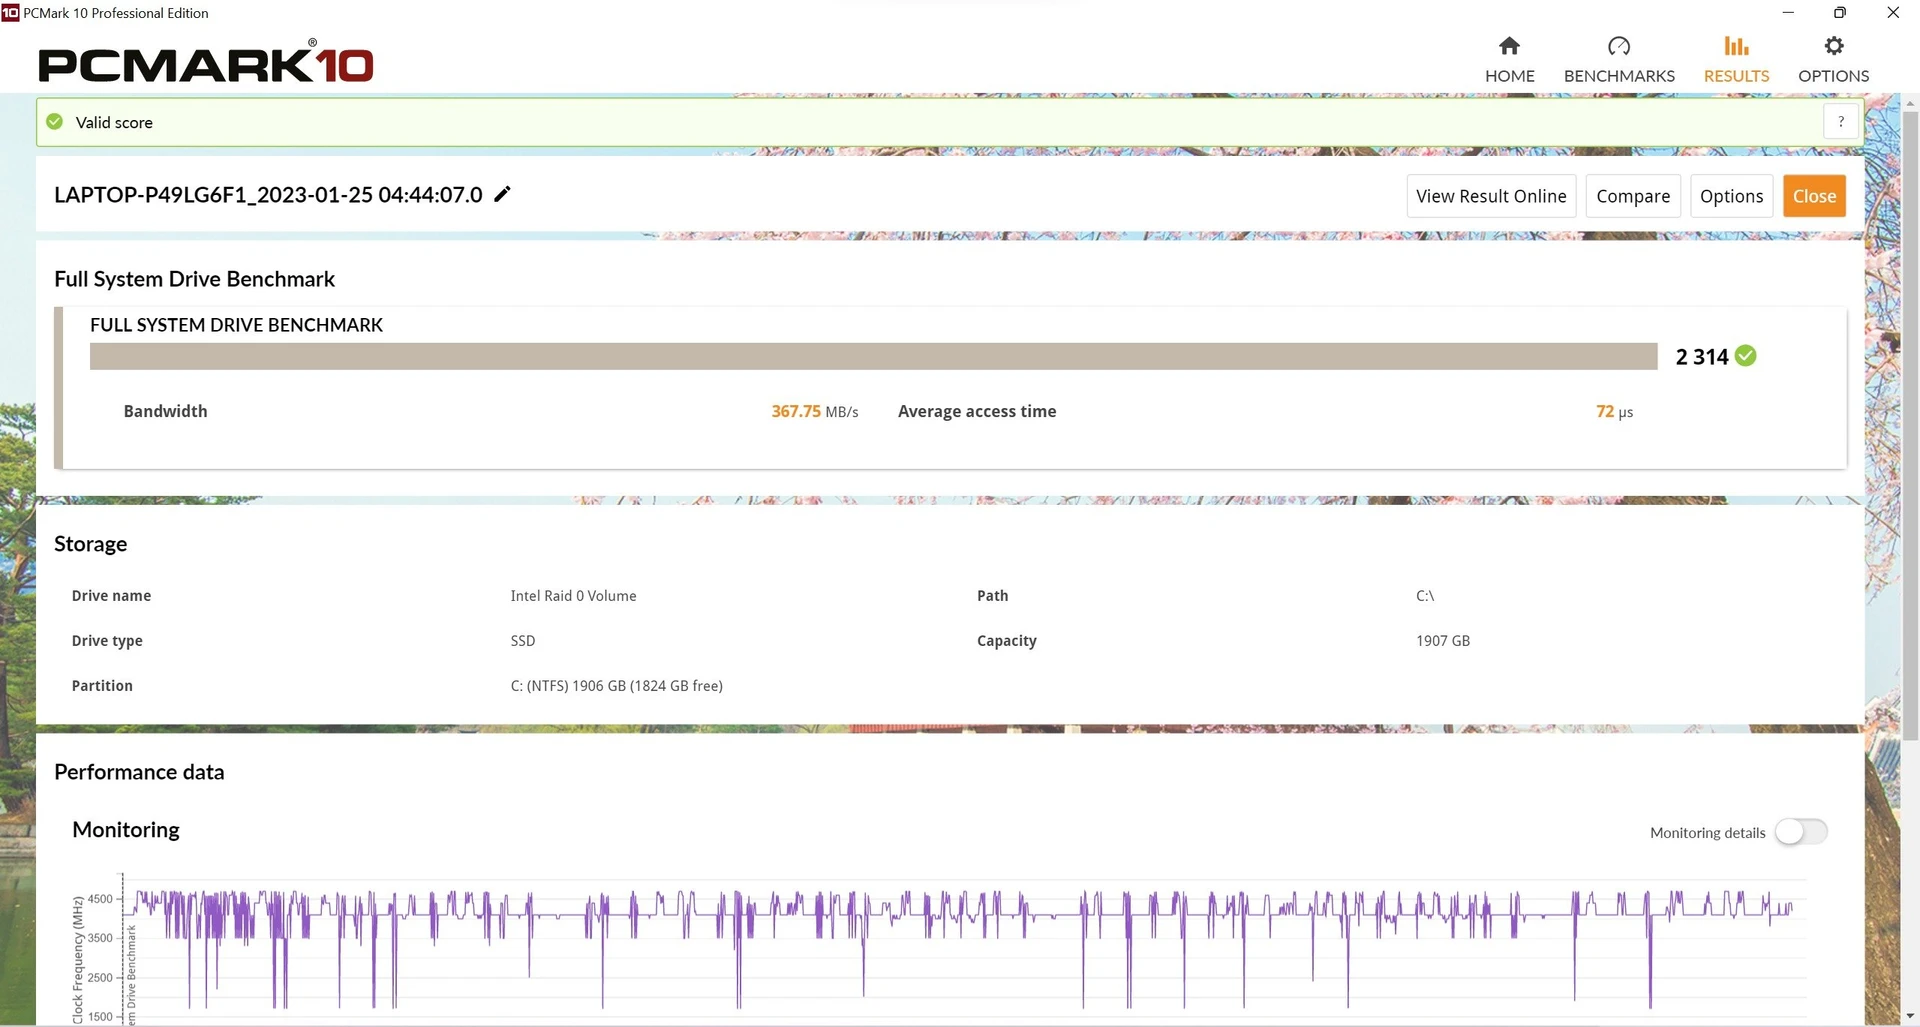
Task: Open the OPTIONS tab
Action: point(1833,60)
